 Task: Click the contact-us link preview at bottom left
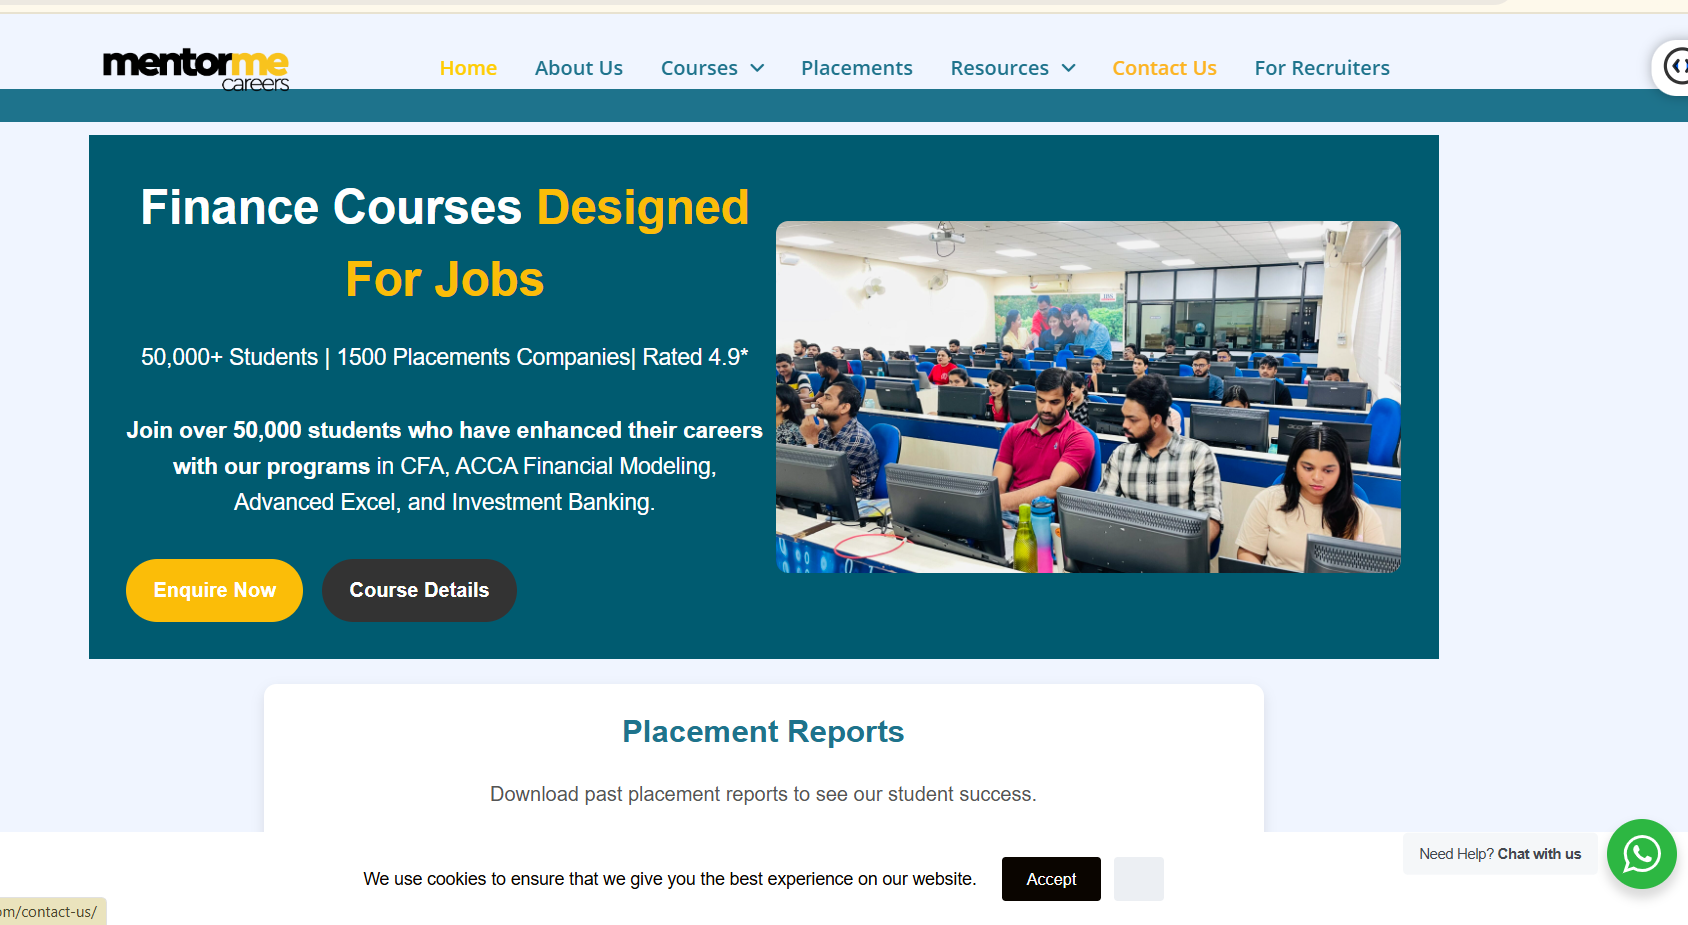pyautogui.click(x=49, y=912)
